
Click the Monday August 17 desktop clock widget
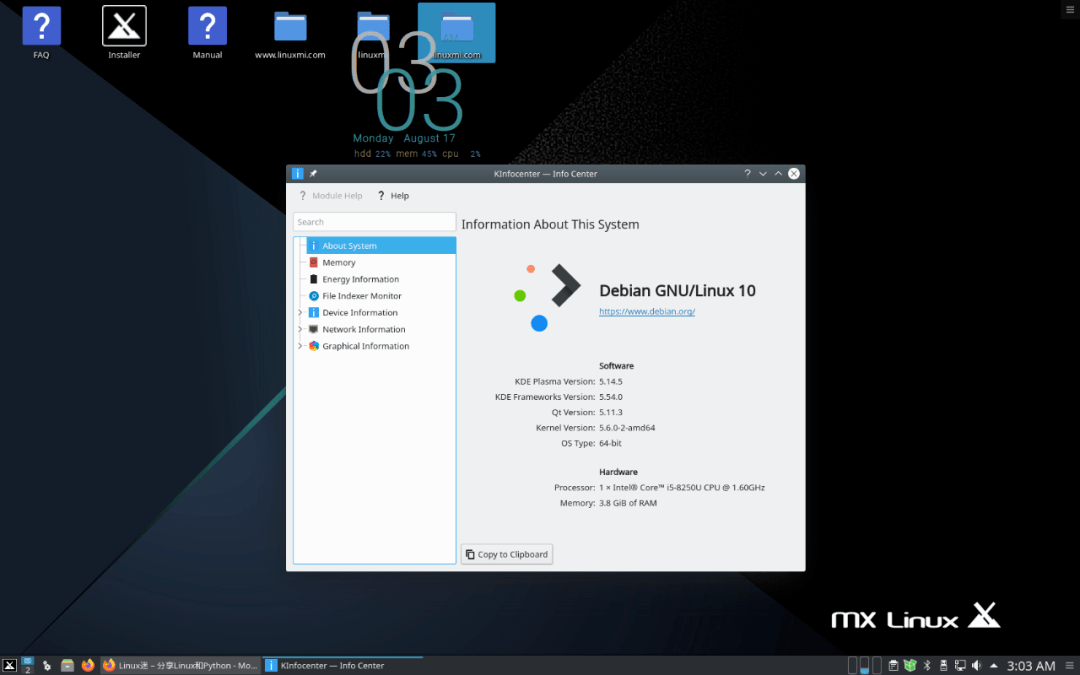coord(404,138)
